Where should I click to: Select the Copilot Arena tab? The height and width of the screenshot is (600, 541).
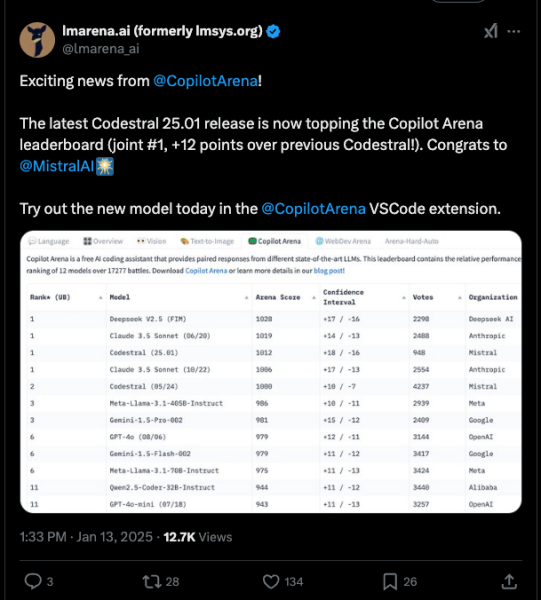click(275, 241)
